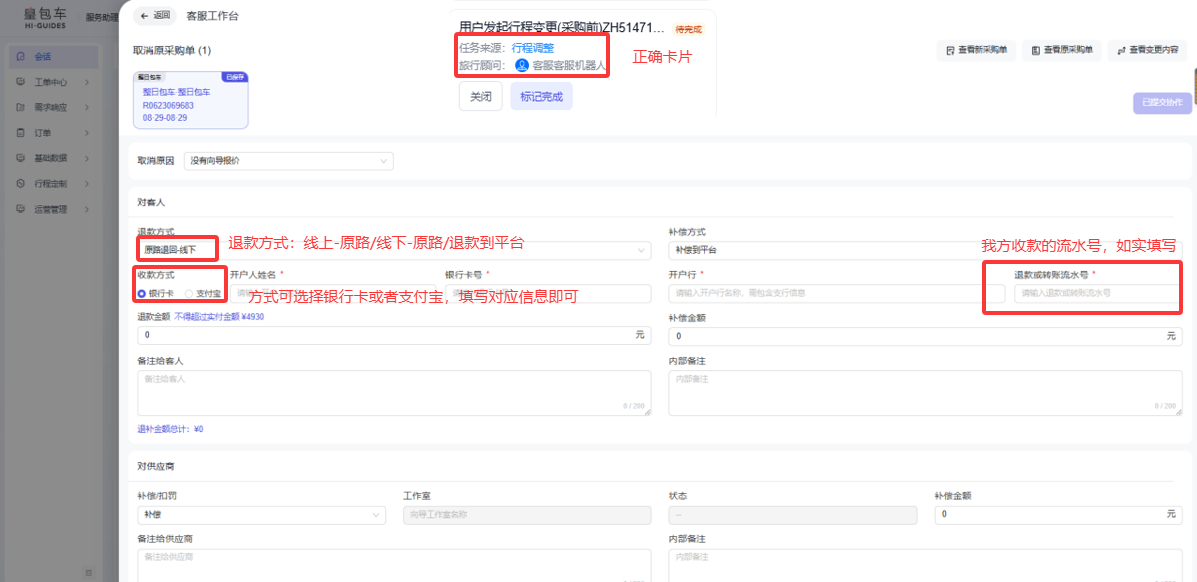
Task: Click the 关闭 button on task card
Action: tap(481, 97)
